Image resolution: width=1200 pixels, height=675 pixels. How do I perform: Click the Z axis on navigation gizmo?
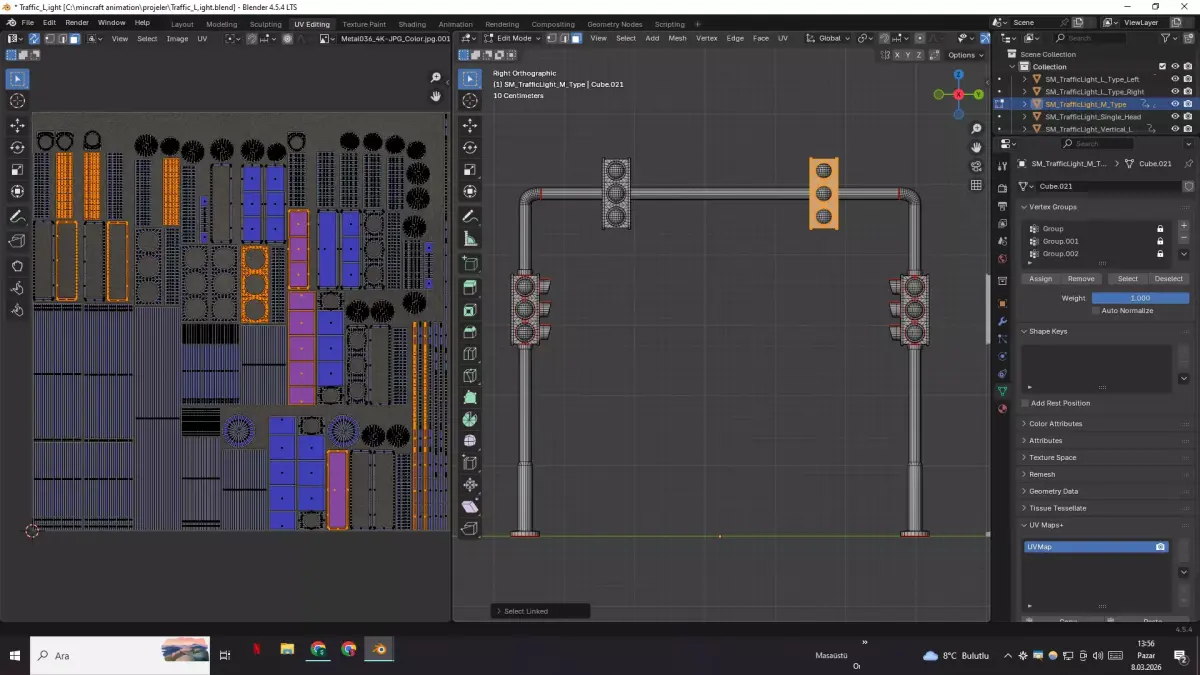(958, 74)
